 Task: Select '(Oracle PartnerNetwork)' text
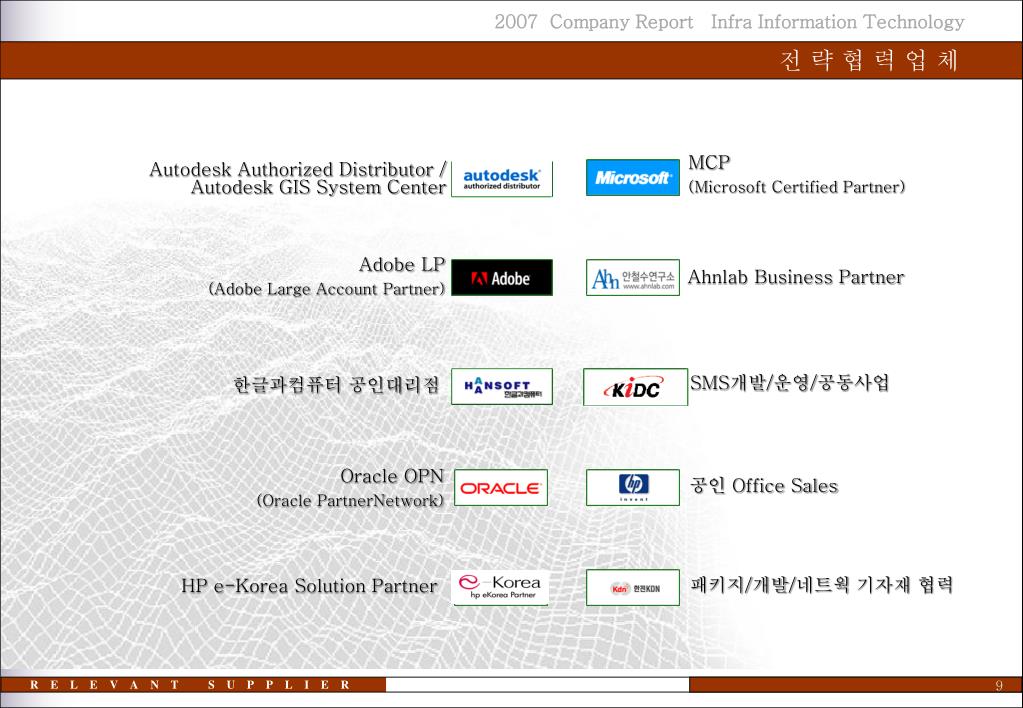(350, 501)
